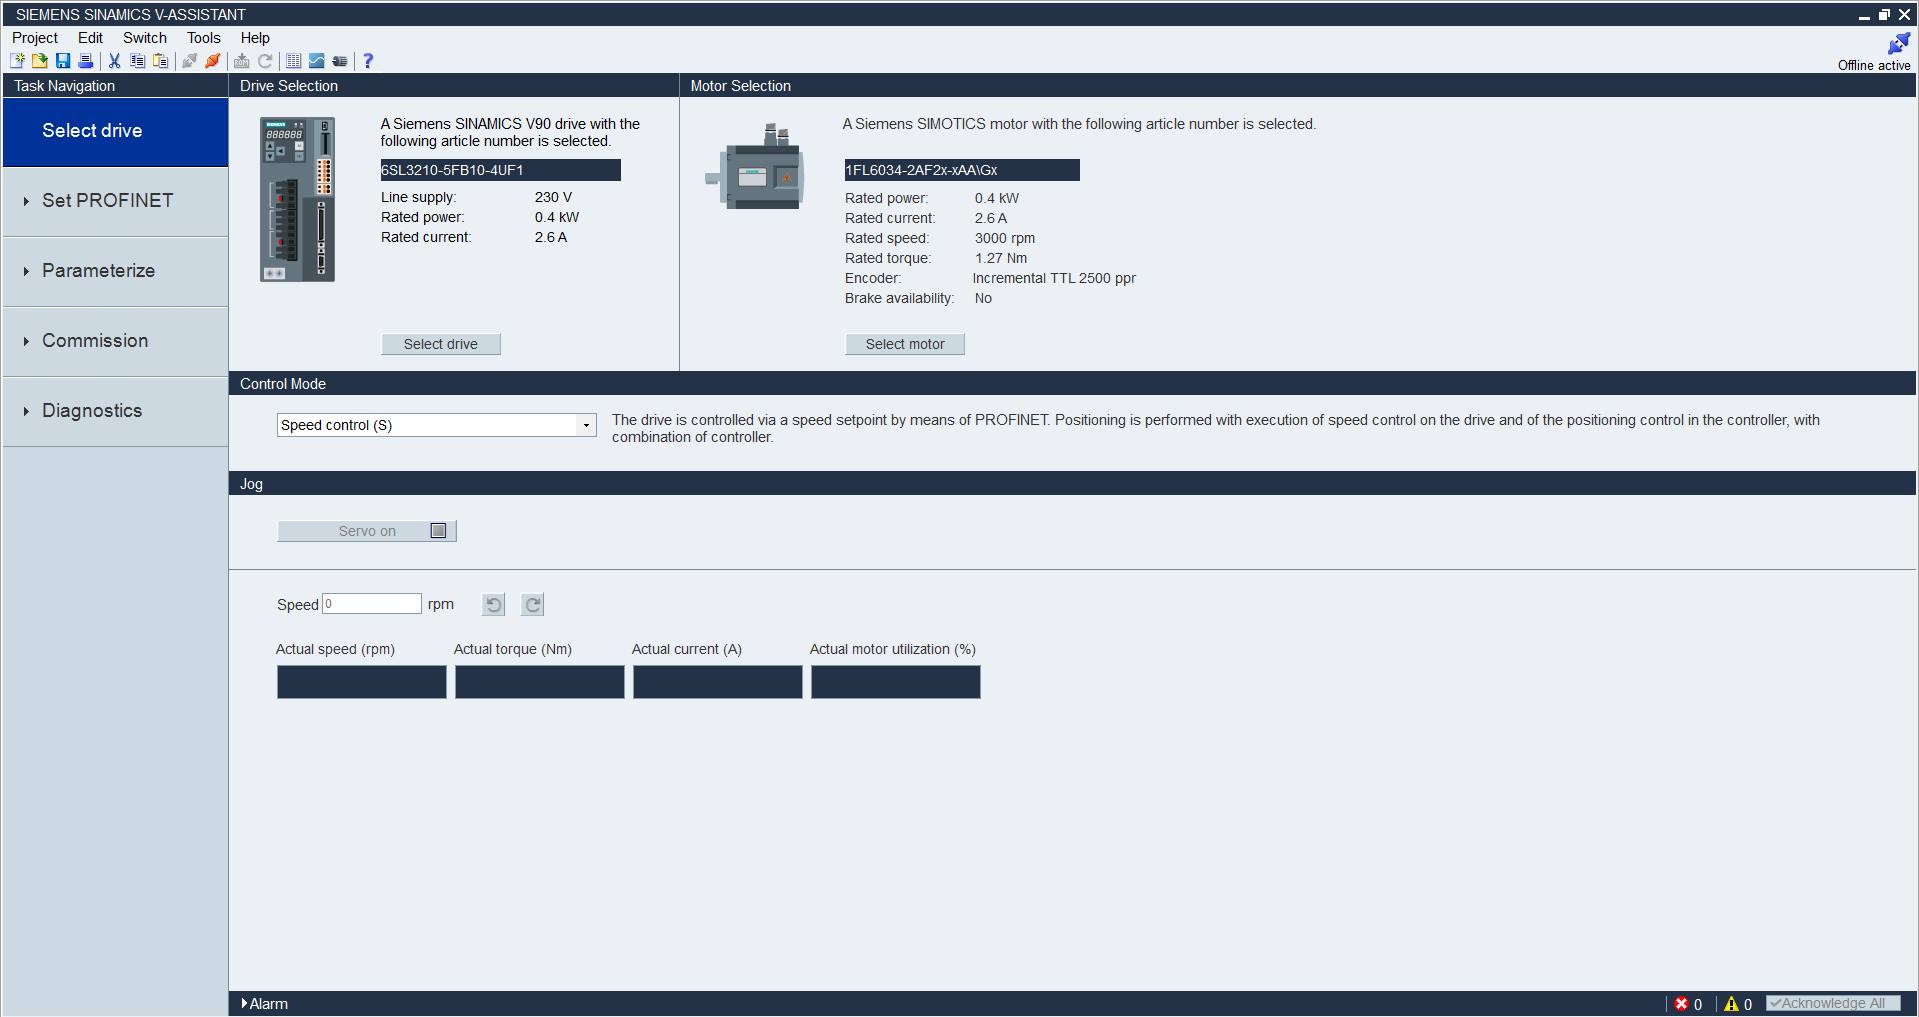Expand the Alarm panel

[x=264, y=1004]
